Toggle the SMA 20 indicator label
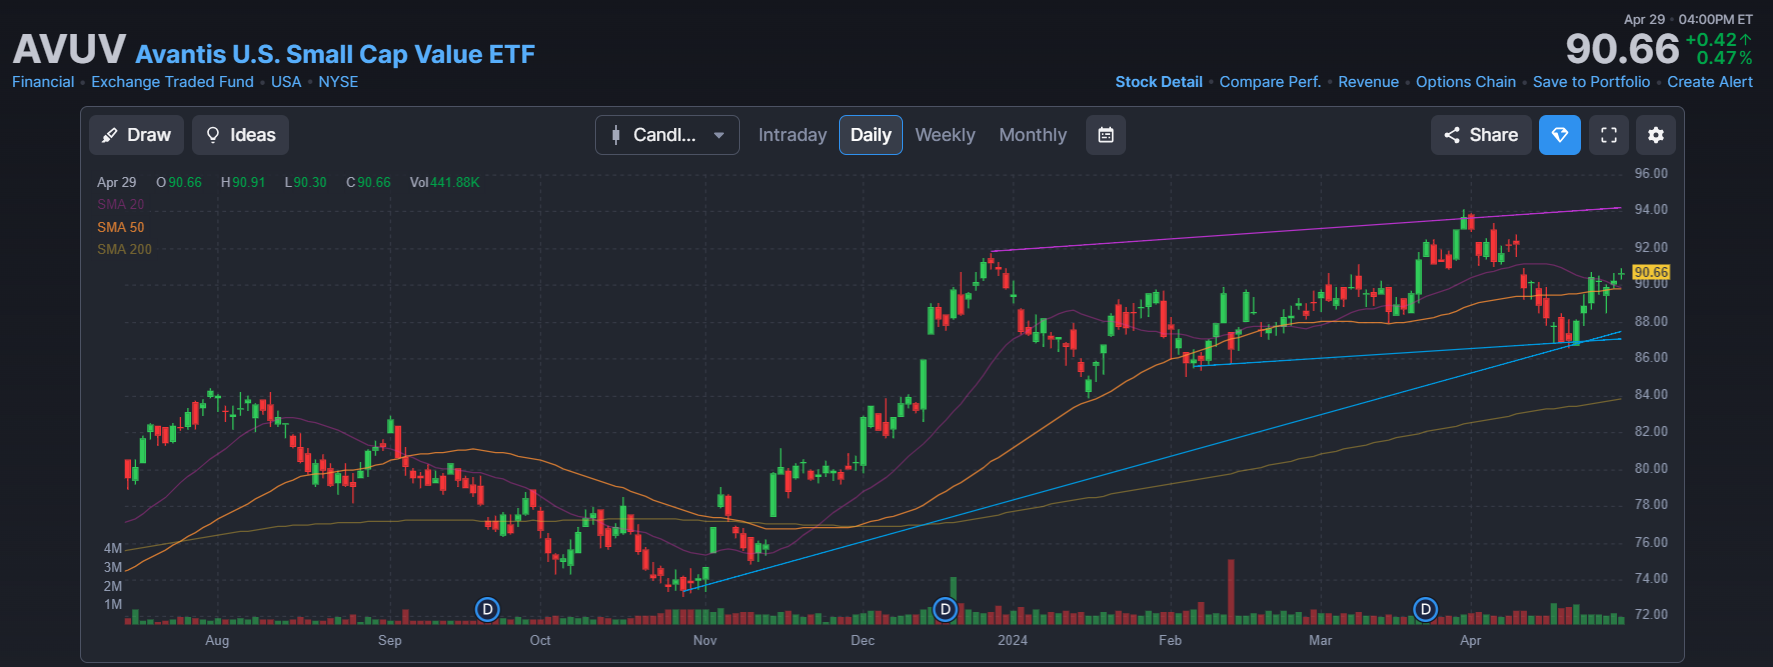Image resolution: width=1773 pixels, height=667 pixels. (x=120, y=204)
